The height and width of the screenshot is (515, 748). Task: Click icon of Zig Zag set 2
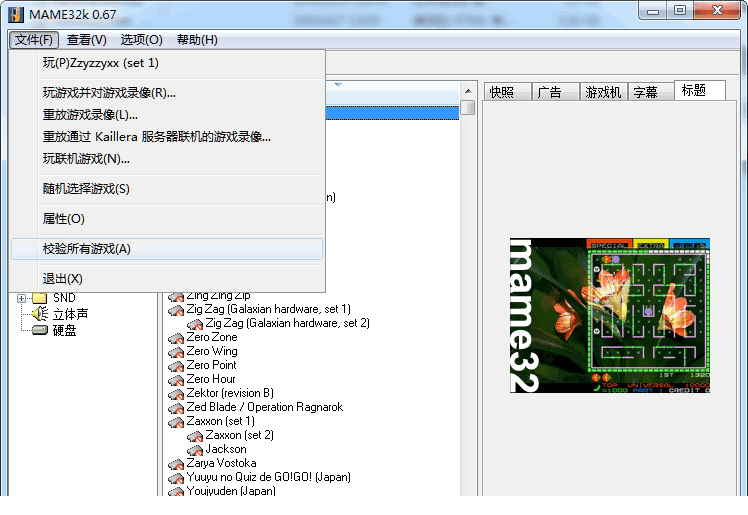[x=195, y=325]
